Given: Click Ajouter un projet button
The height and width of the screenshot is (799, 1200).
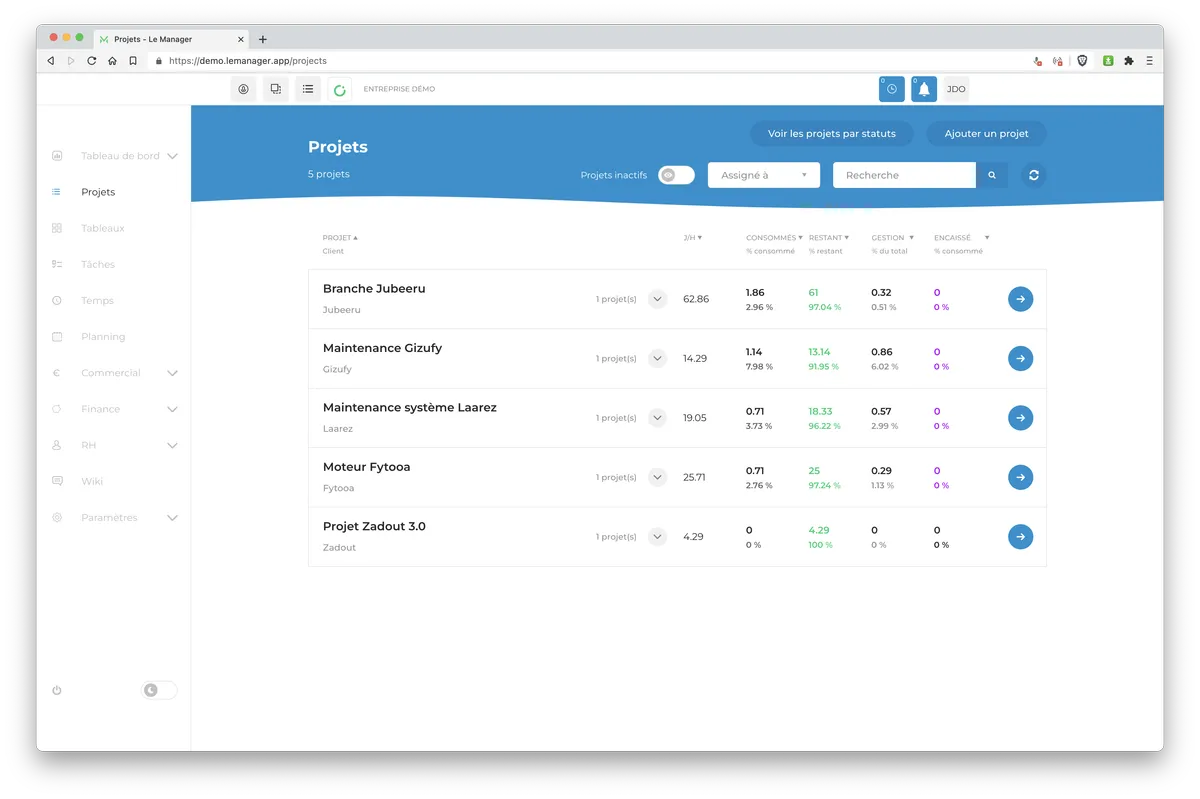Looking at the screenshot, I should pos(987,133).
